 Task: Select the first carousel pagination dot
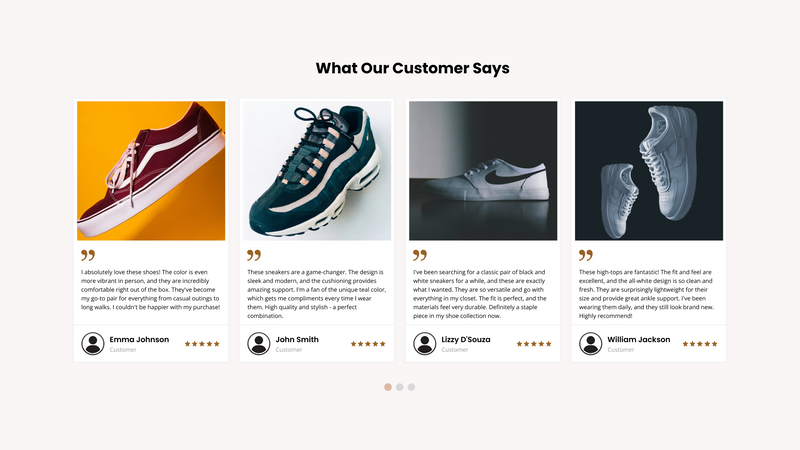click(x=388, y=387)
